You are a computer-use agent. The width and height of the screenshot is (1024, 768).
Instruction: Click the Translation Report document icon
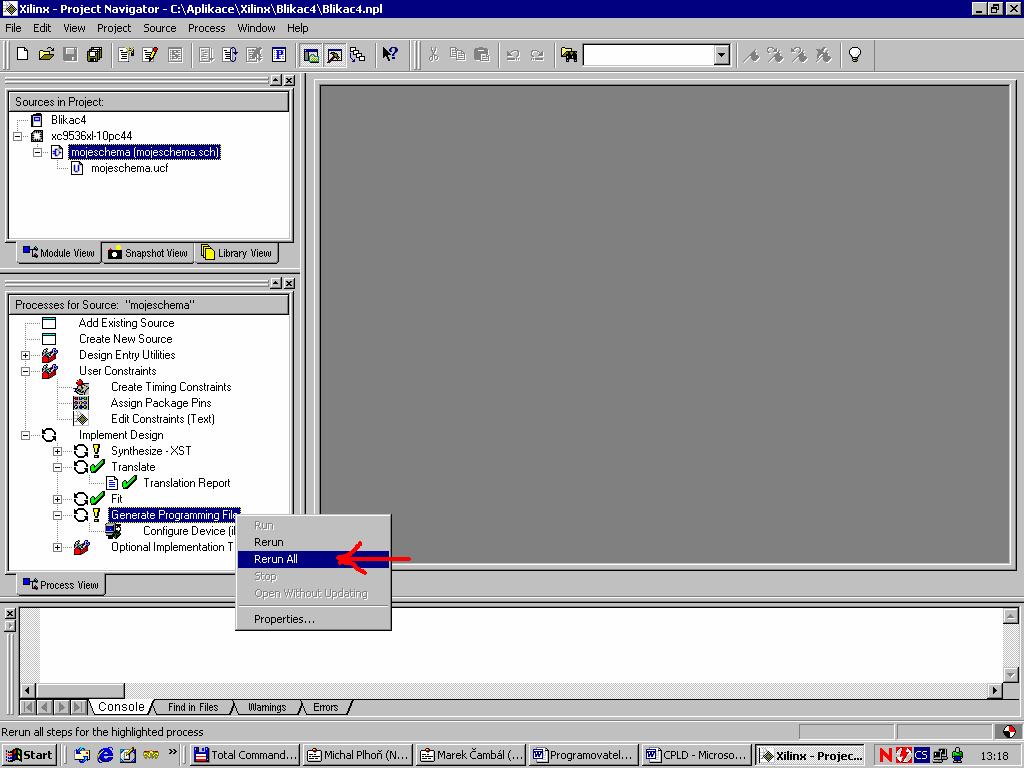112,483
